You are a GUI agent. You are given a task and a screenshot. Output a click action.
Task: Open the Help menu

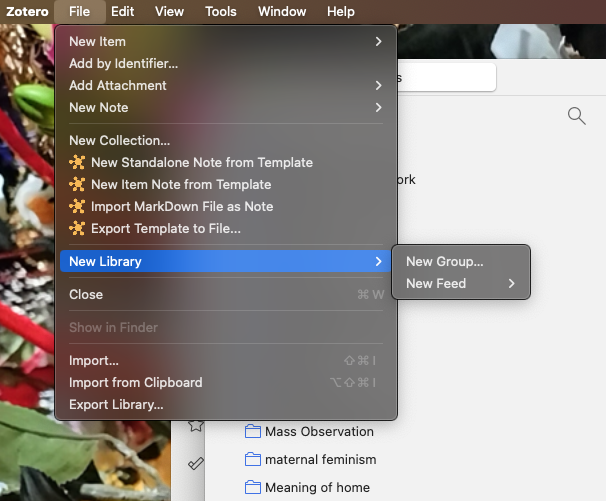click(x=340, y=12)
